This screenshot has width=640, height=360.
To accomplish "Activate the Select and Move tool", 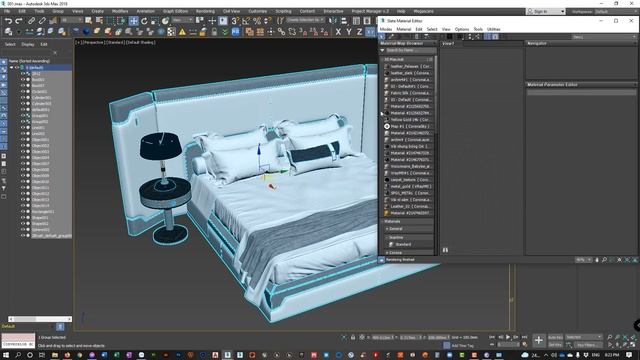I will (133, 21).
